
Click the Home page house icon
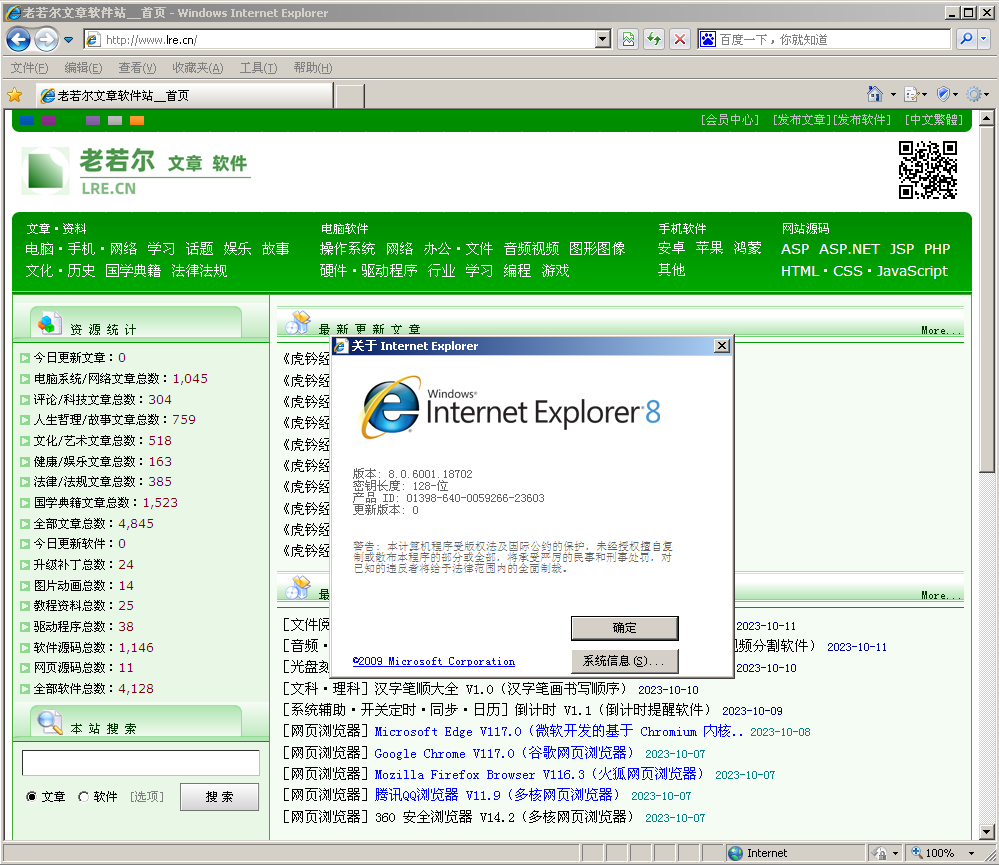click(875, 94)
